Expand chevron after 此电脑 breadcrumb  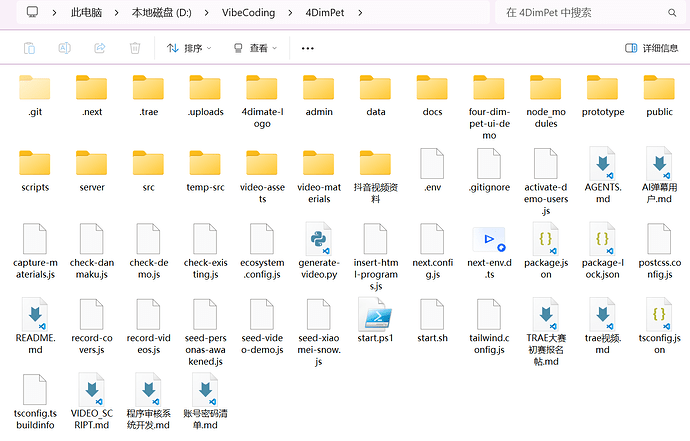pos(116,12)
